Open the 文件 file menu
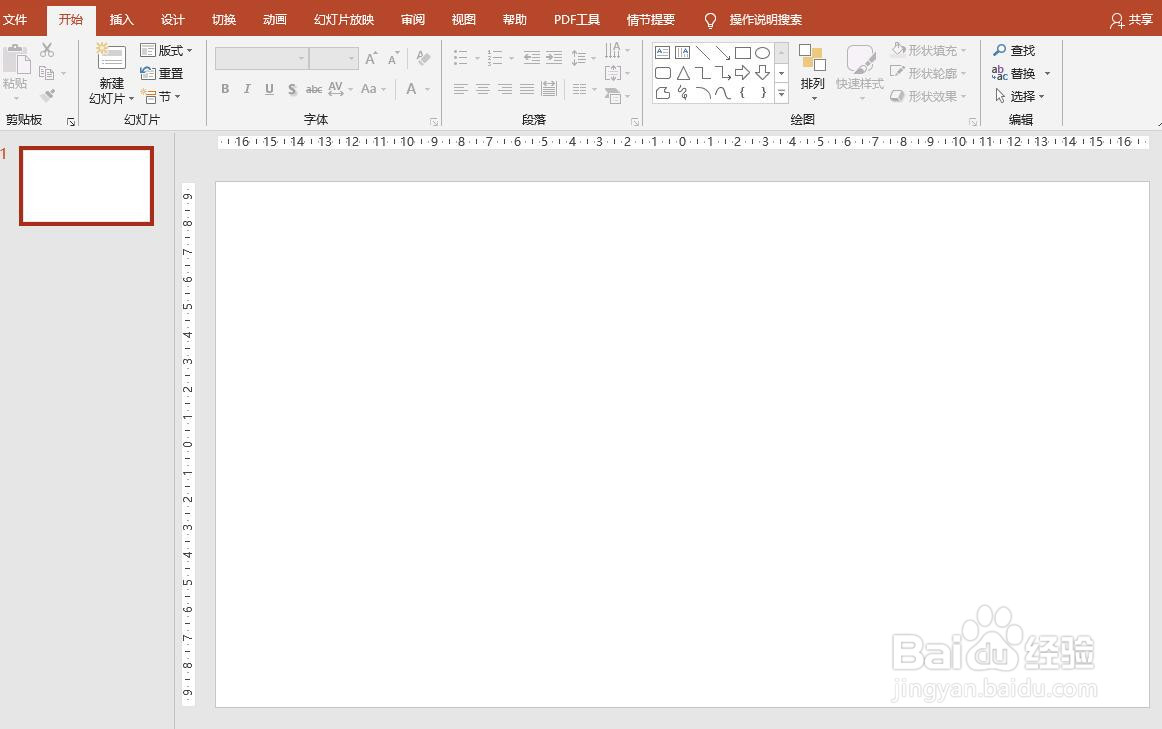This screenshot has height=729, width=1162. [15, 19]
